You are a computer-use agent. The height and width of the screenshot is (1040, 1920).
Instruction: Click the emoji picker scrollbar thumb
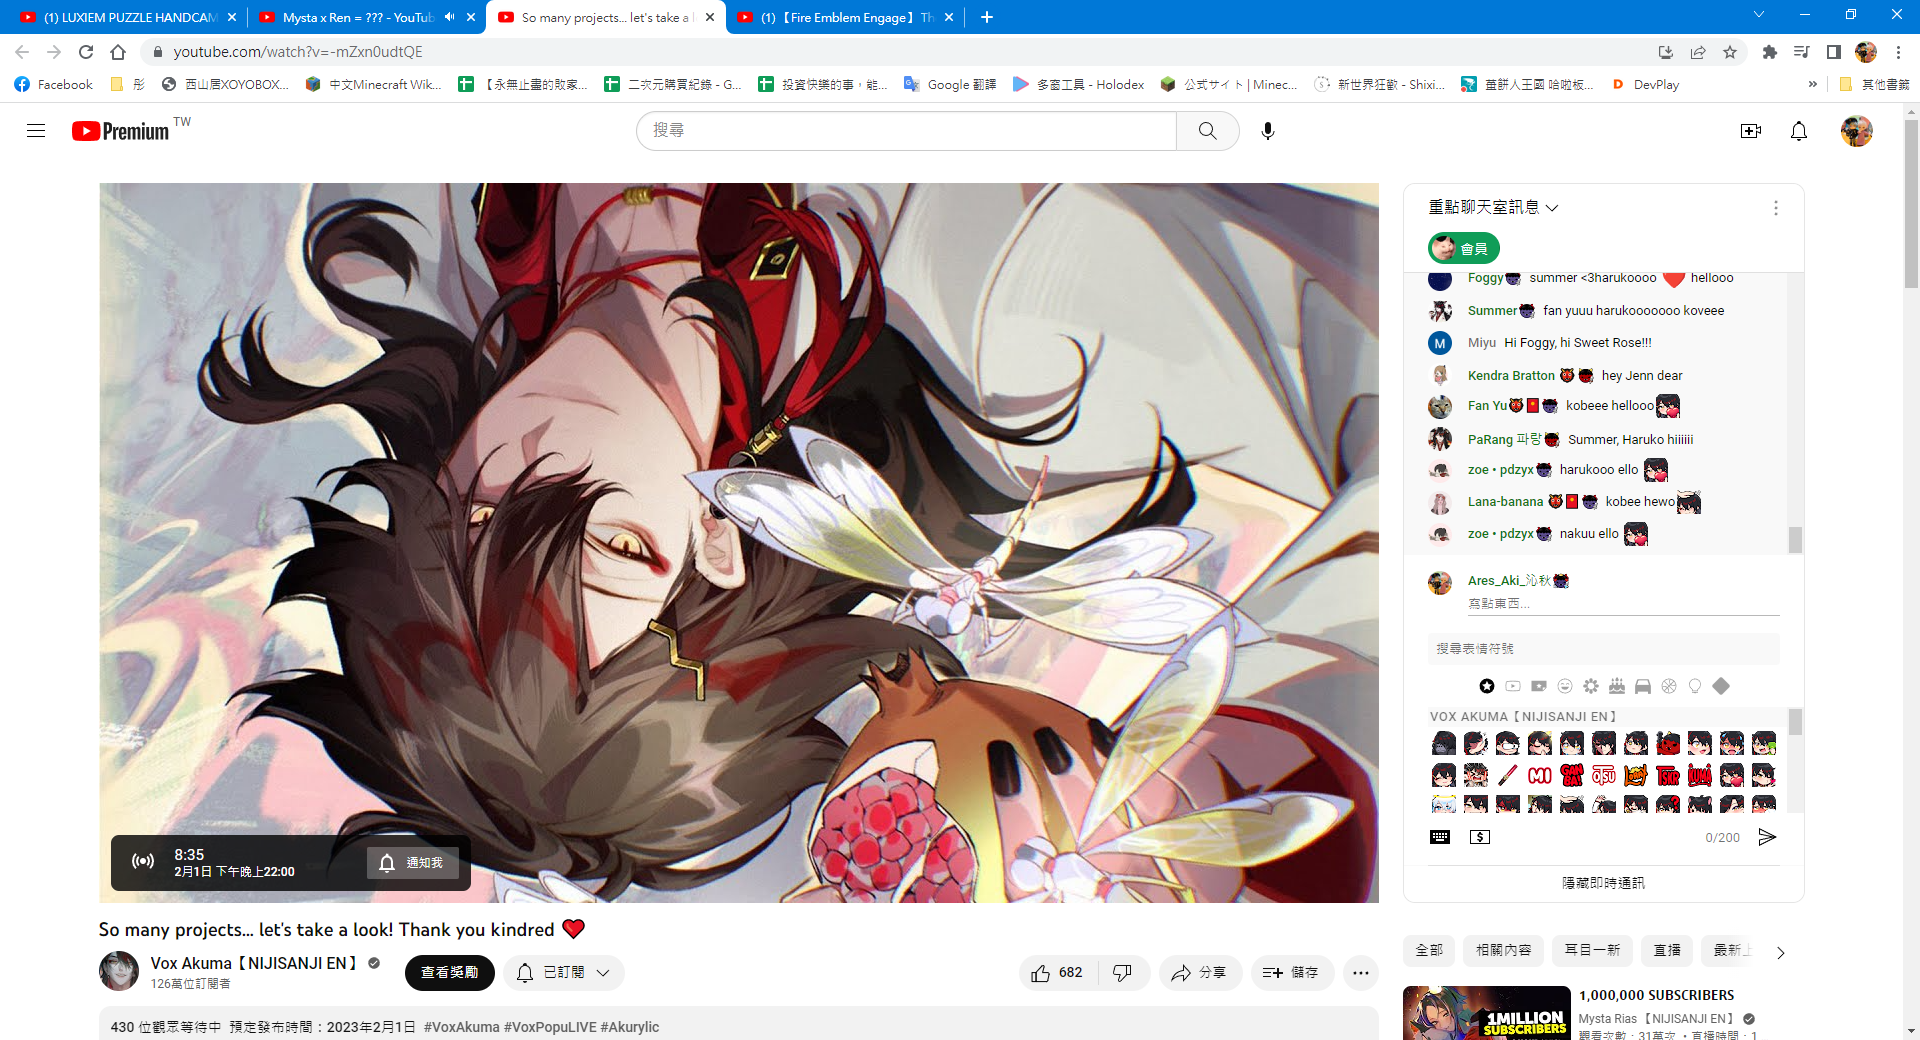point(1795,721)
